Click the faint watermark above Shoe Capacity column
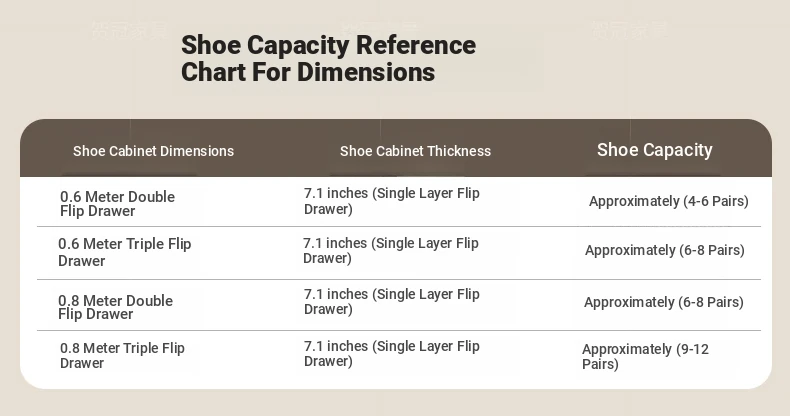Image resolution: width=790 pixels, height=416 pixels. coord(630,30)
